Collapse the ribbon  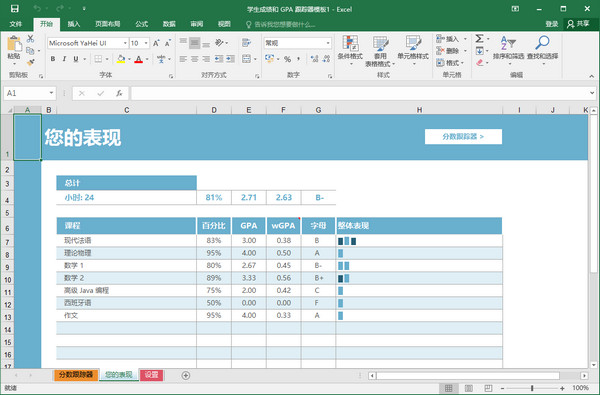(592, 76)
